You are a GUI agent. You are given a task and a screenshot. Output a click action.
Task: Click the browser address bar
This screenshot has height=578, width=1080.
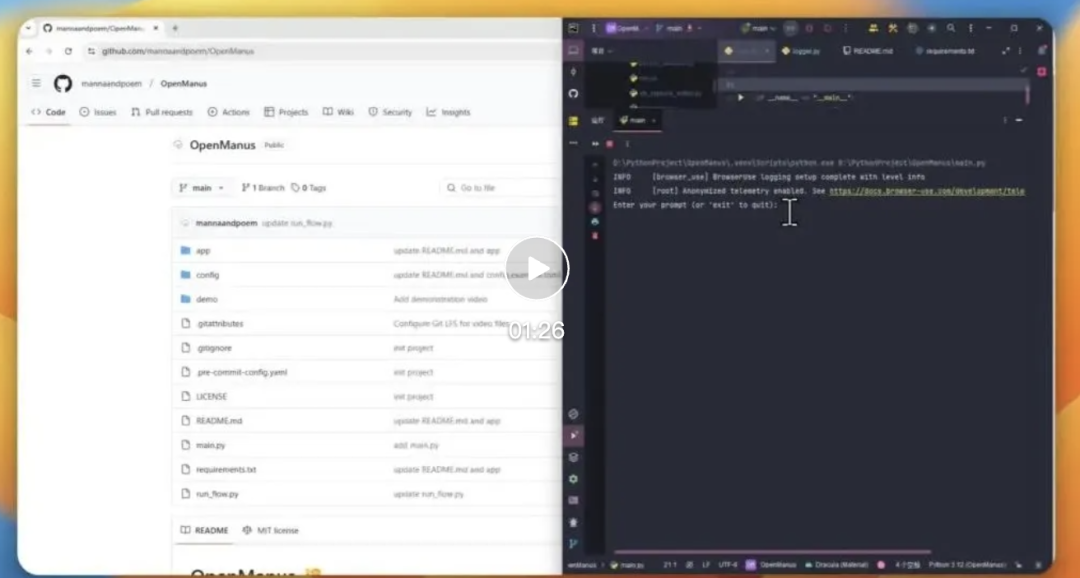(324, 51)
